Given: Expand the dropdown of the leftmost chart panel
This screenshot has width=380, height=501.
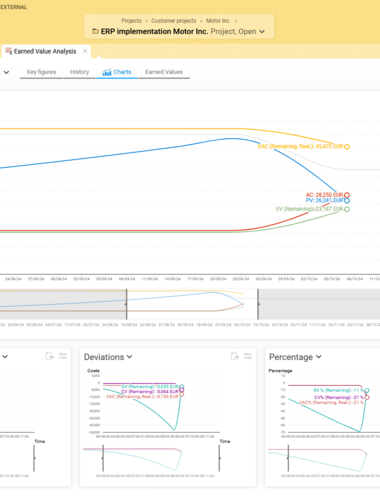Looking at the screenshot, I should pos(5,357).
